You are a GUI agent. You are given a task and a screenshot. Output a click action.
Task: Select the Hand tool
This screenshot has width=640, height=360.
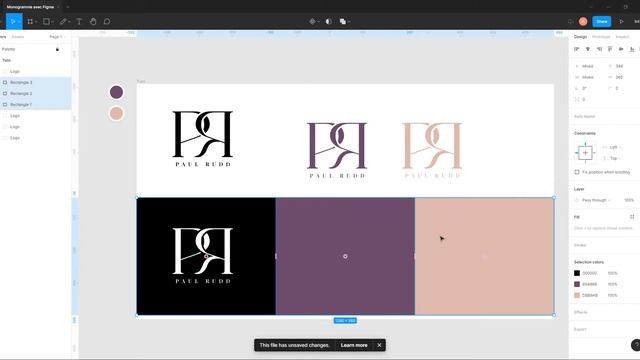(x=93, y=22)
